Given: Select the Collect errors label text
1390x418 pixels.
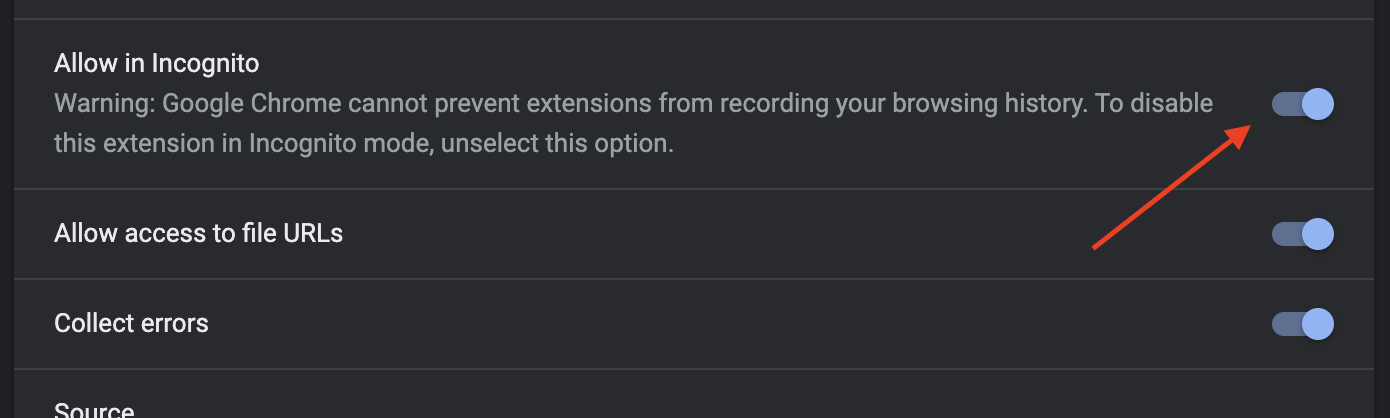Looking at the screenshot, I should click(132, 324).
